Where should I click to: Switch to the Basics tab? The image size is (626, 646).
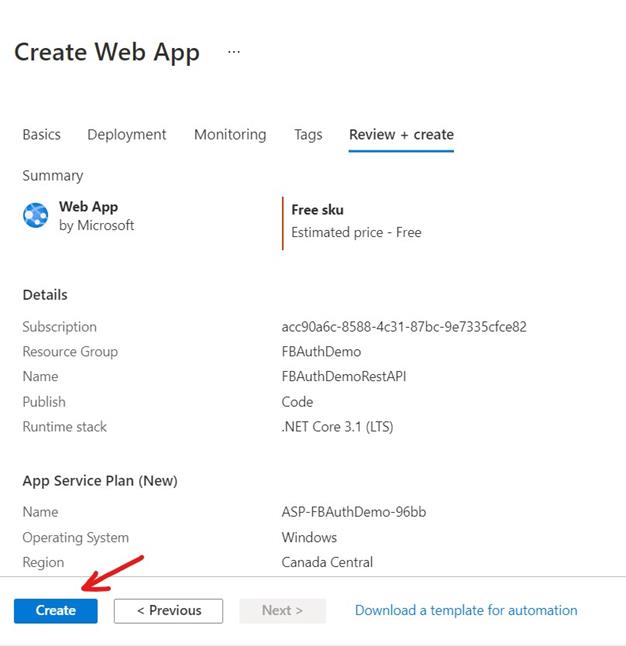coord(42,135)
